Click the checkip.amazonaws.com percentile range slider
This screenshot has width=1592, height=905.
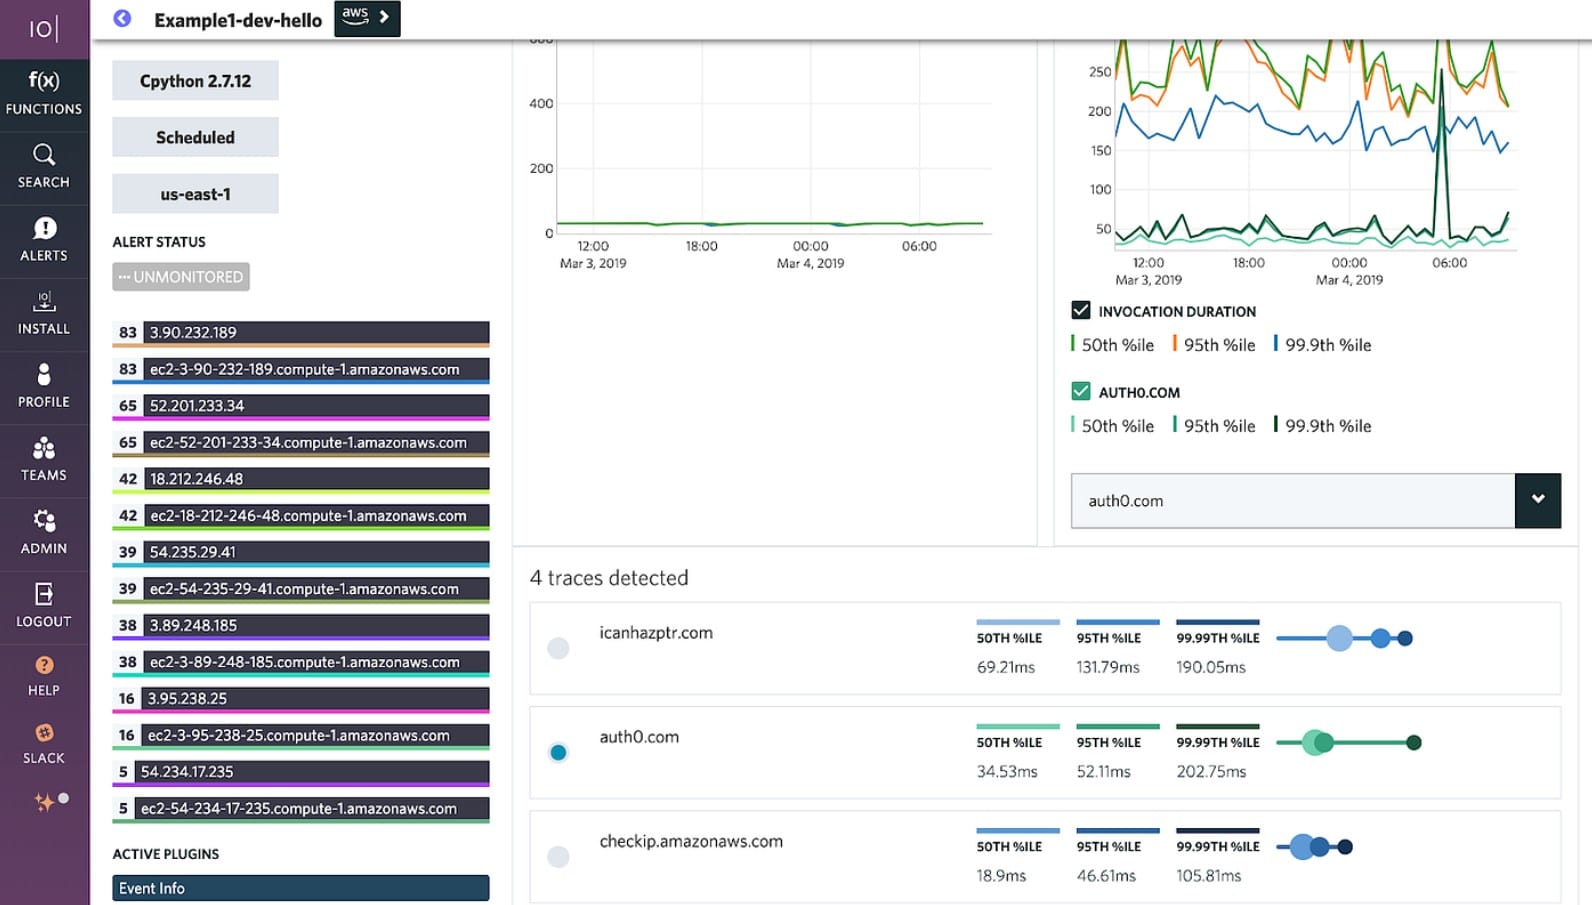[1315, 847]
